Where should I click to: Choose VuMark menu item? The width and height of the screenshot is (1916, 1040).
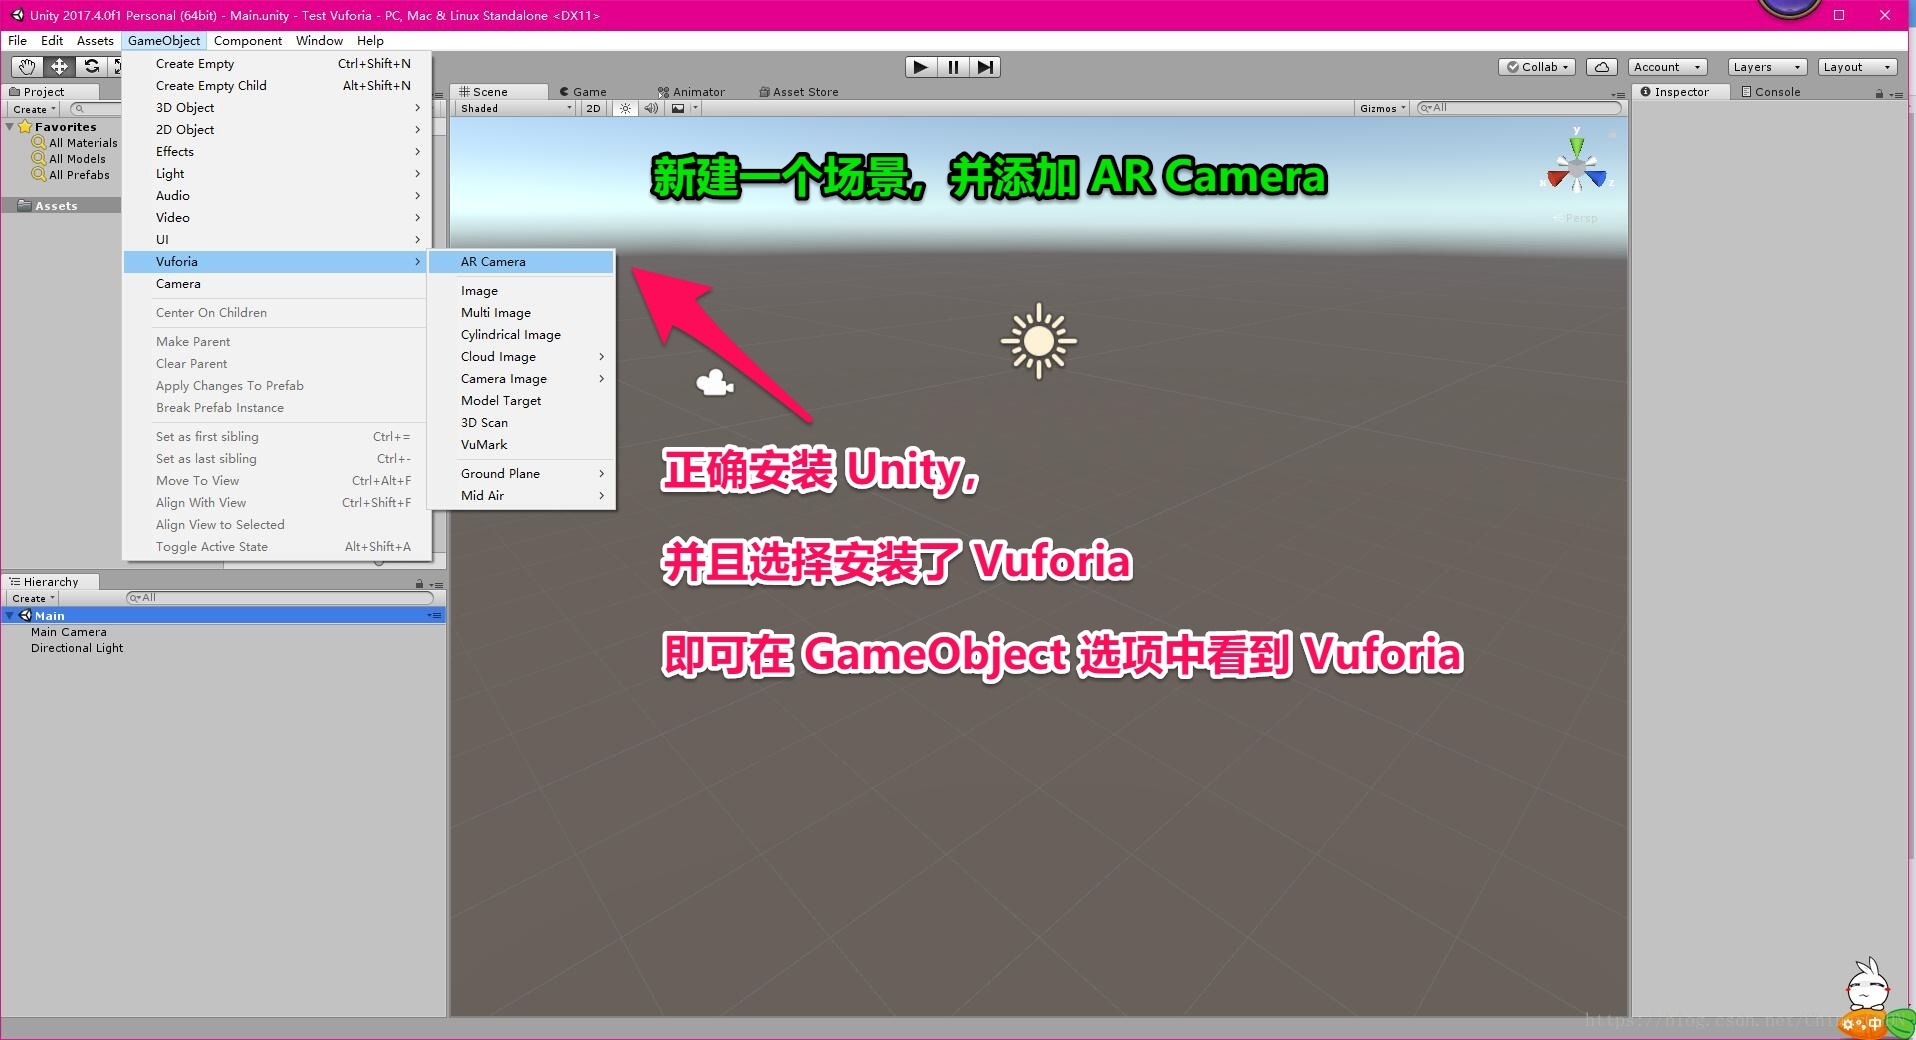click(x=521, y=445)
